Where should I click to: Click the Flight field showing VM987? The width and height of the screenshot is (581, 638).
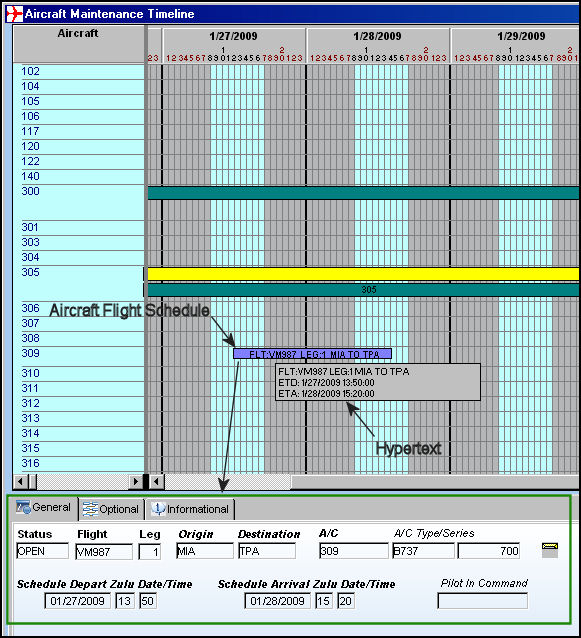(x=104, y=552)
